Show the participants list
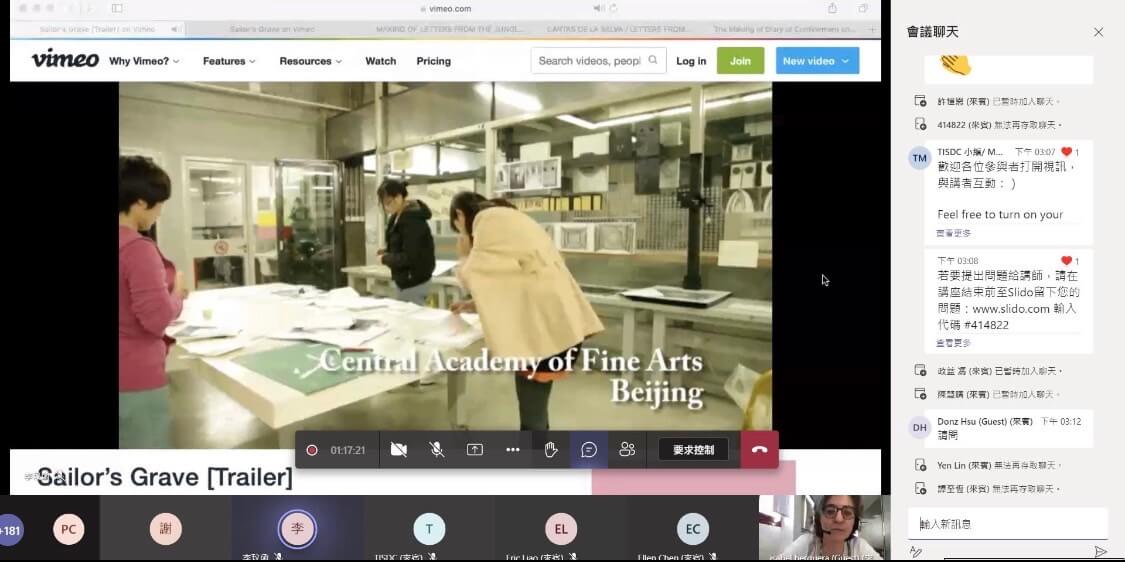 click(x=627, y=450)
